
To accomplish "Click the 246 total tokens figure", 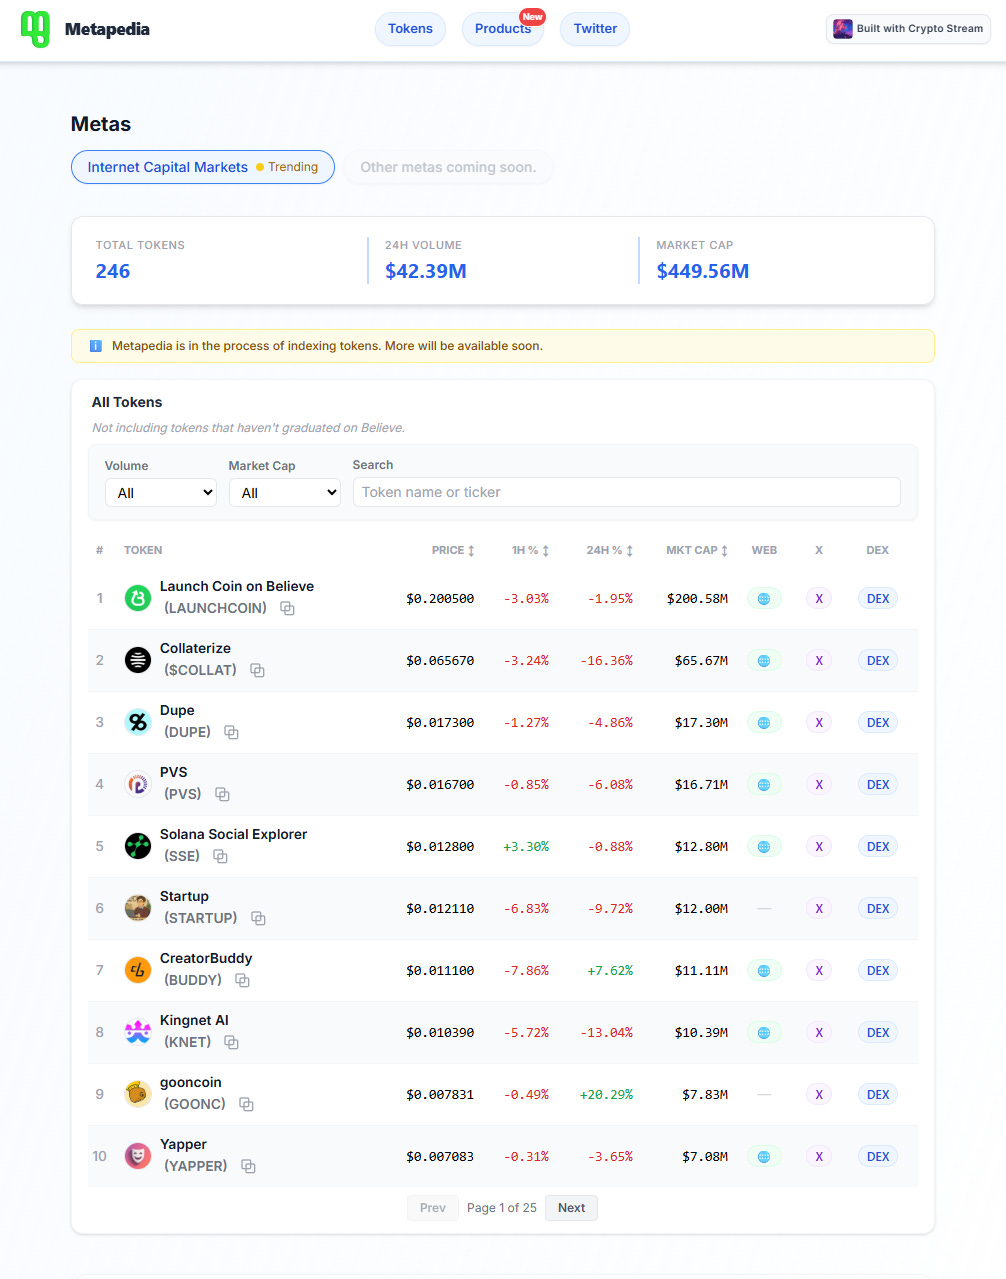I will pyautogui.click(x=113, y=271).
